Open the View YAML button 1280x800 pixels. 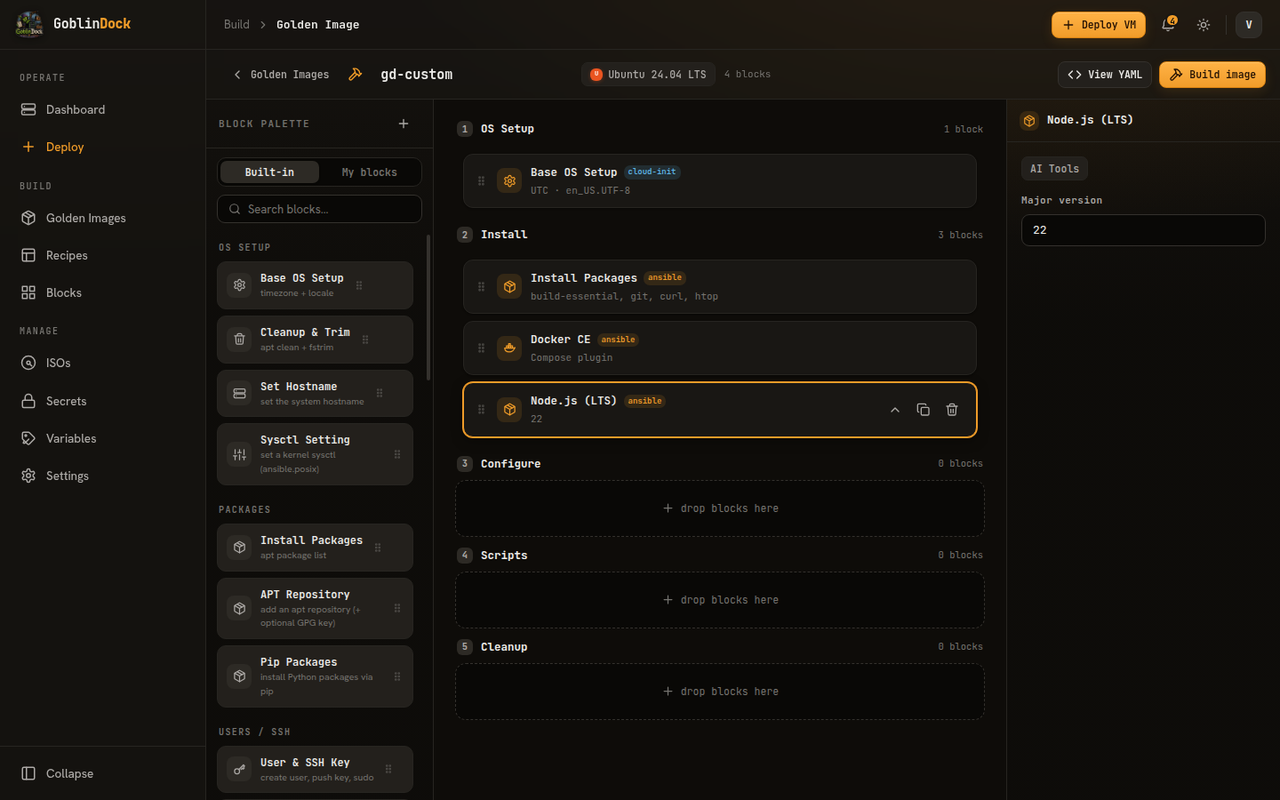pos(1105,75)
